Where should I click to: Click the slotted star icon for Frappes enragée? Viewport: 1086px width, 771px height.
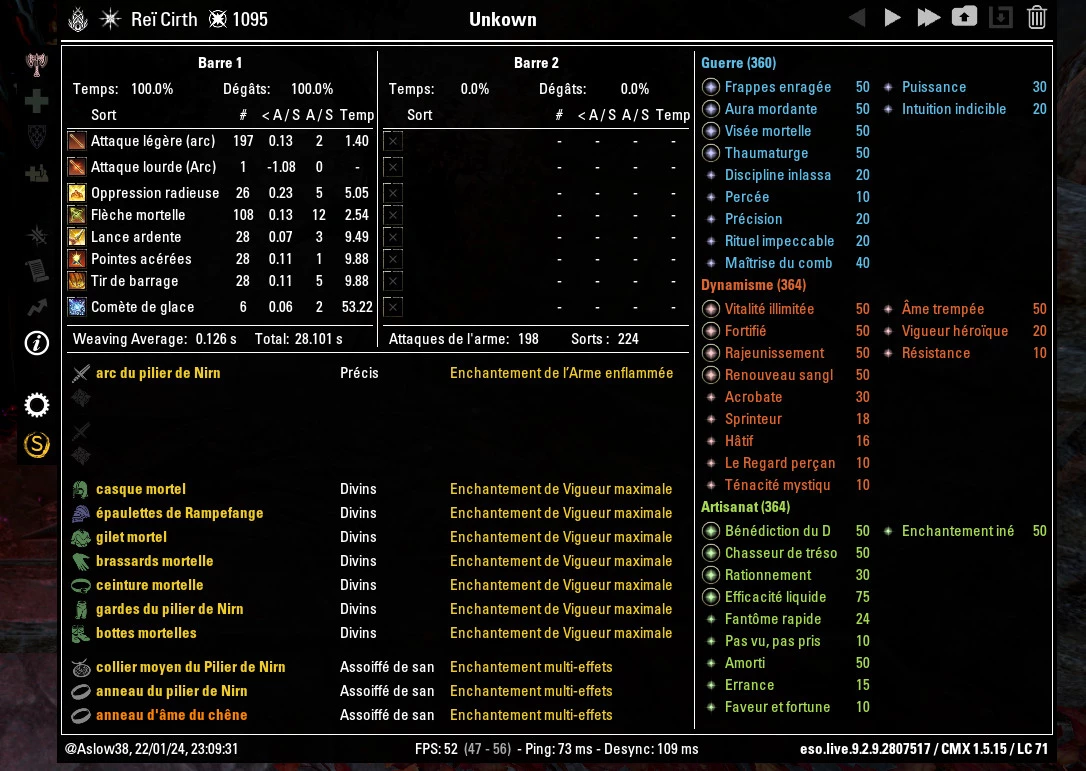pos(711,87)
